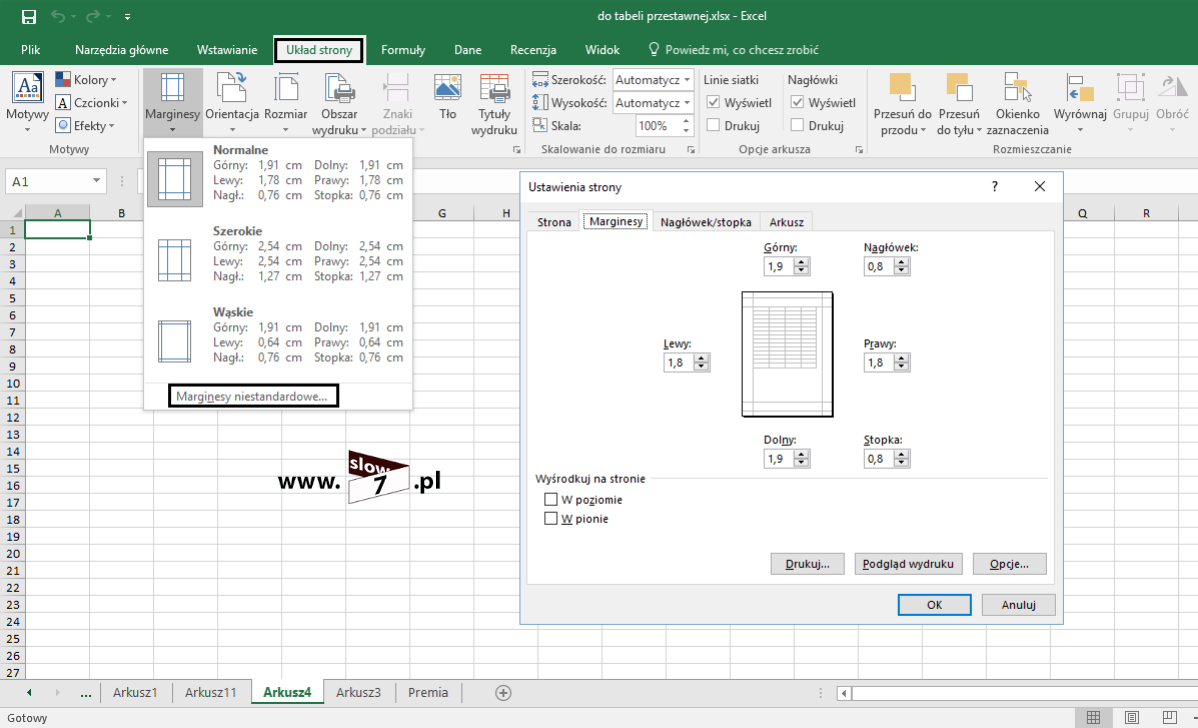Click the Prawy margin spinner arrows
This screenshot has height=728, width=1198.
coord(902,362)
